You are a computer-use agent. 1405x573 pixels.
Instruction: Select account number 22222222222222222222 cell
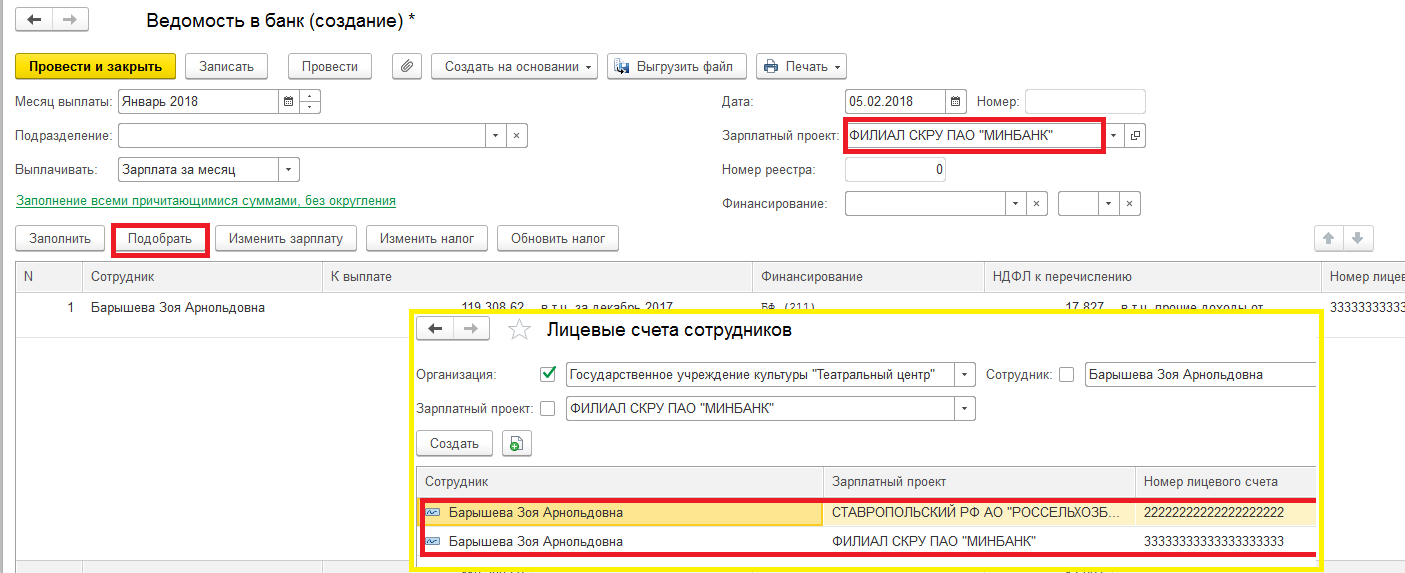click(x=1228, y=512)
